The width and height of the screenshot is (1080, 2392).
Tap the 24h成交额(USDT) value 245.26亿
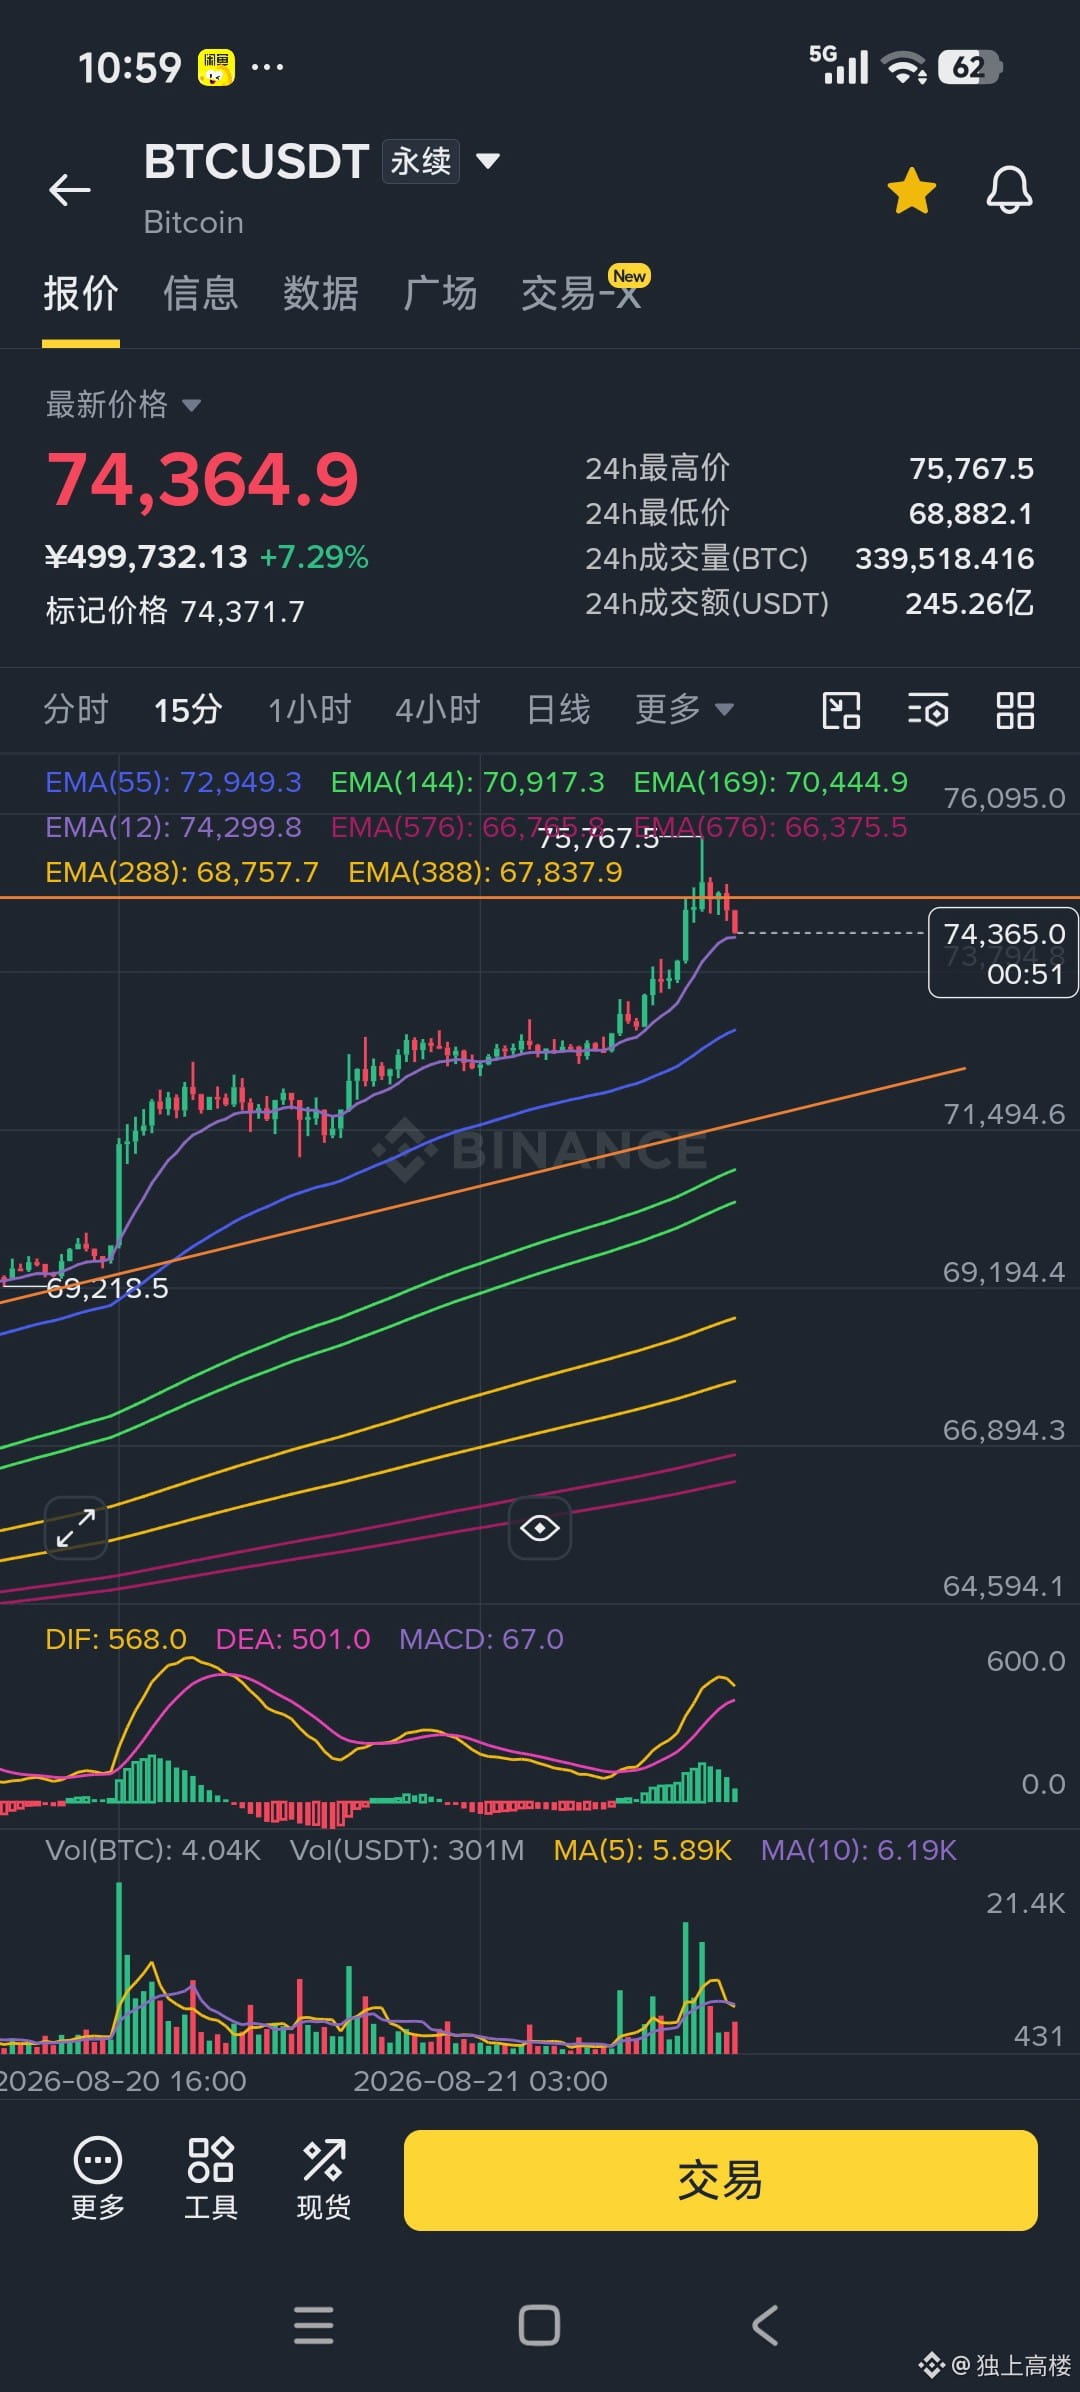969,603
